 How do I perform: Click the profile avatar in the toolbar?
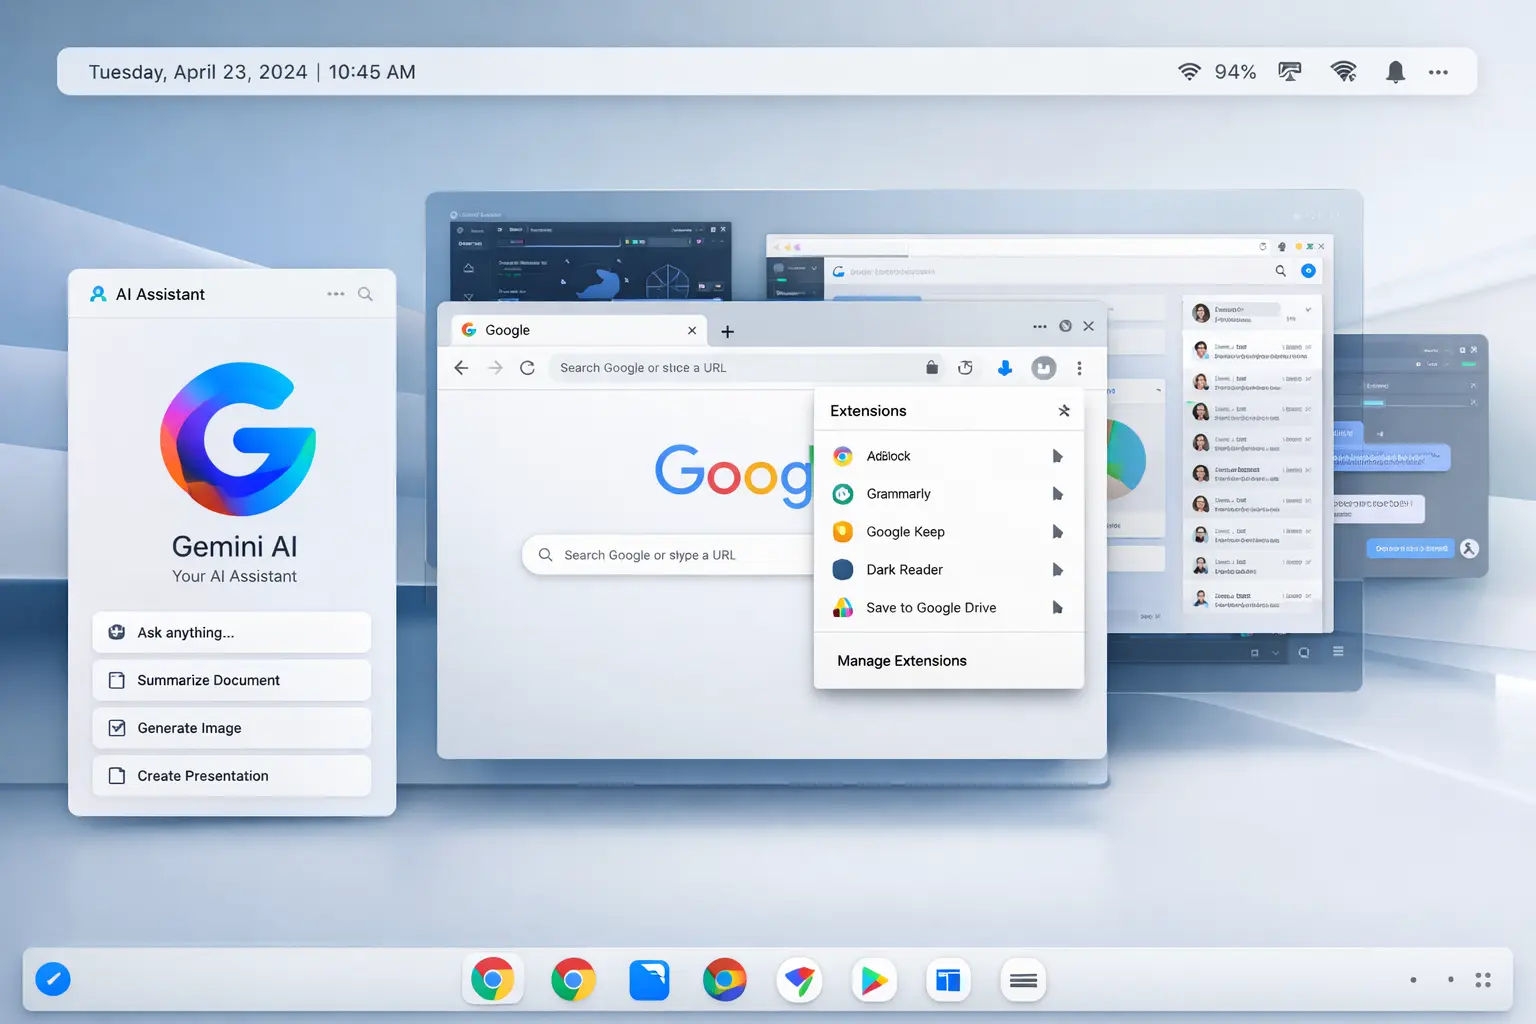[x=1044, y=367]
